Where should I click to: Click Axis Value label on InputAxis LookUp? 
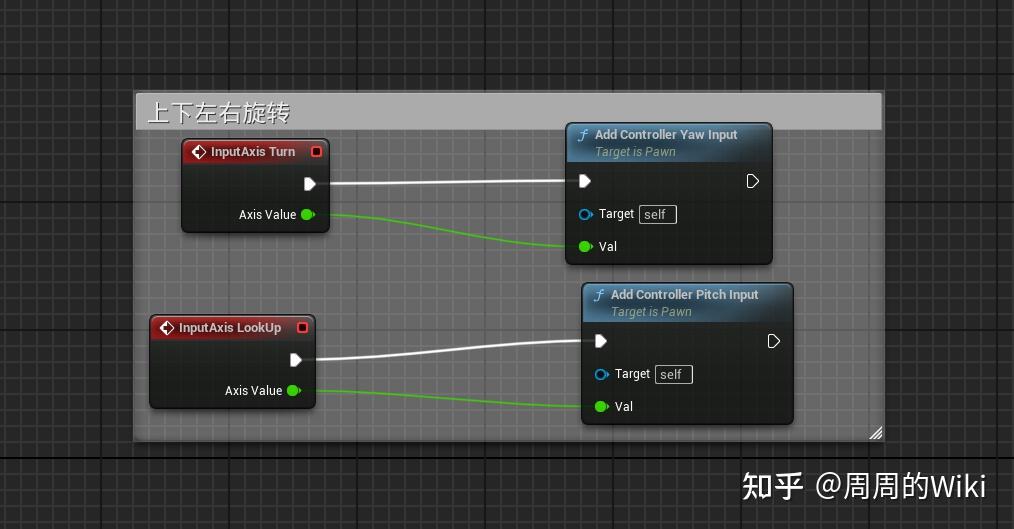(253, 391)
